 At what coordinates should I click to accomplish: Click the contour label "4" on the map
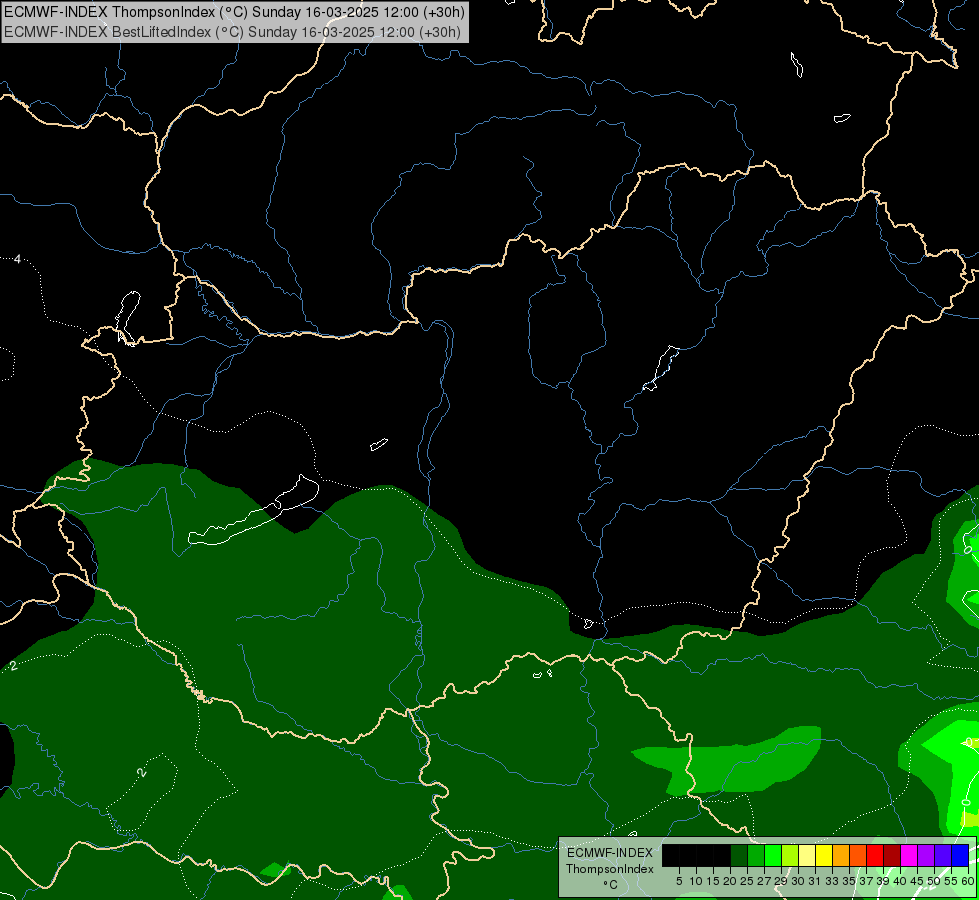[x=17, y=259]
